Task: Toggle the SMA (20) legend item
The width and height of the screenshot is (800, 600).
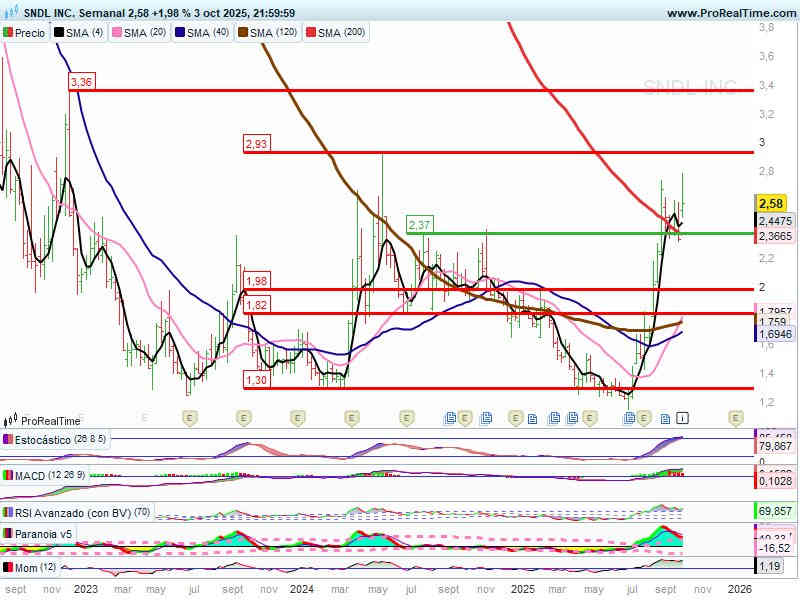Action: tap(144, 33)
